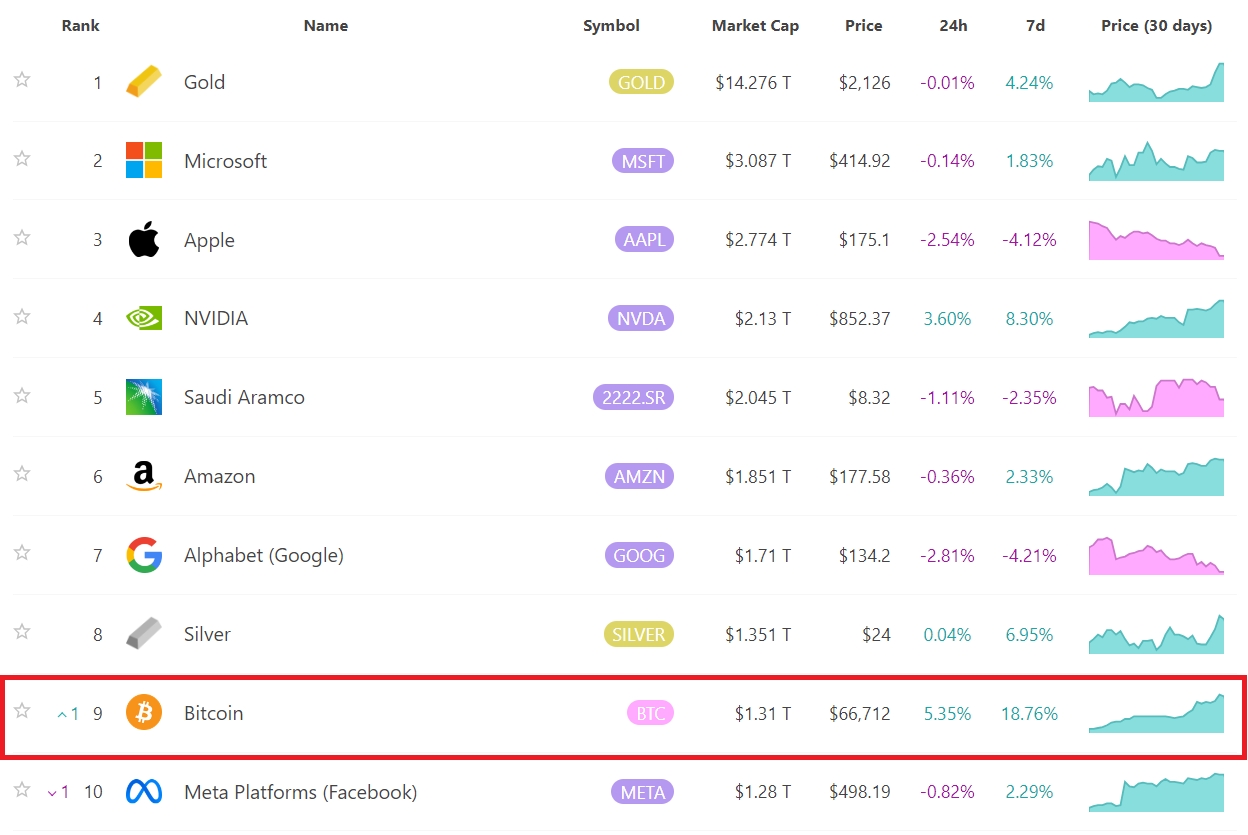
Task: Click the Apple logo icon
Action: (x=144, y=239)
